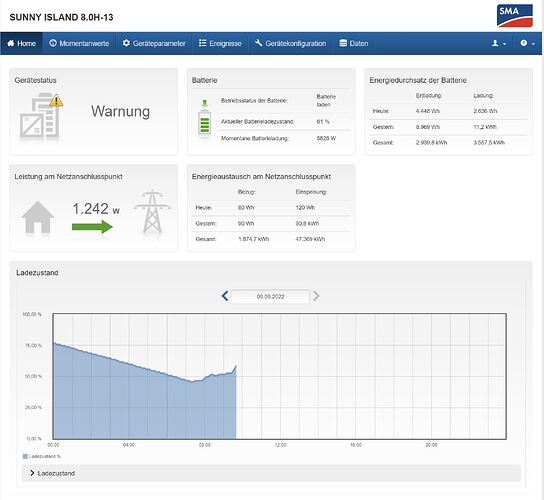The height and width of the screenshot is (500, 544).
Task: Switch to Momentanwerte tab
Action: [79, 43]
